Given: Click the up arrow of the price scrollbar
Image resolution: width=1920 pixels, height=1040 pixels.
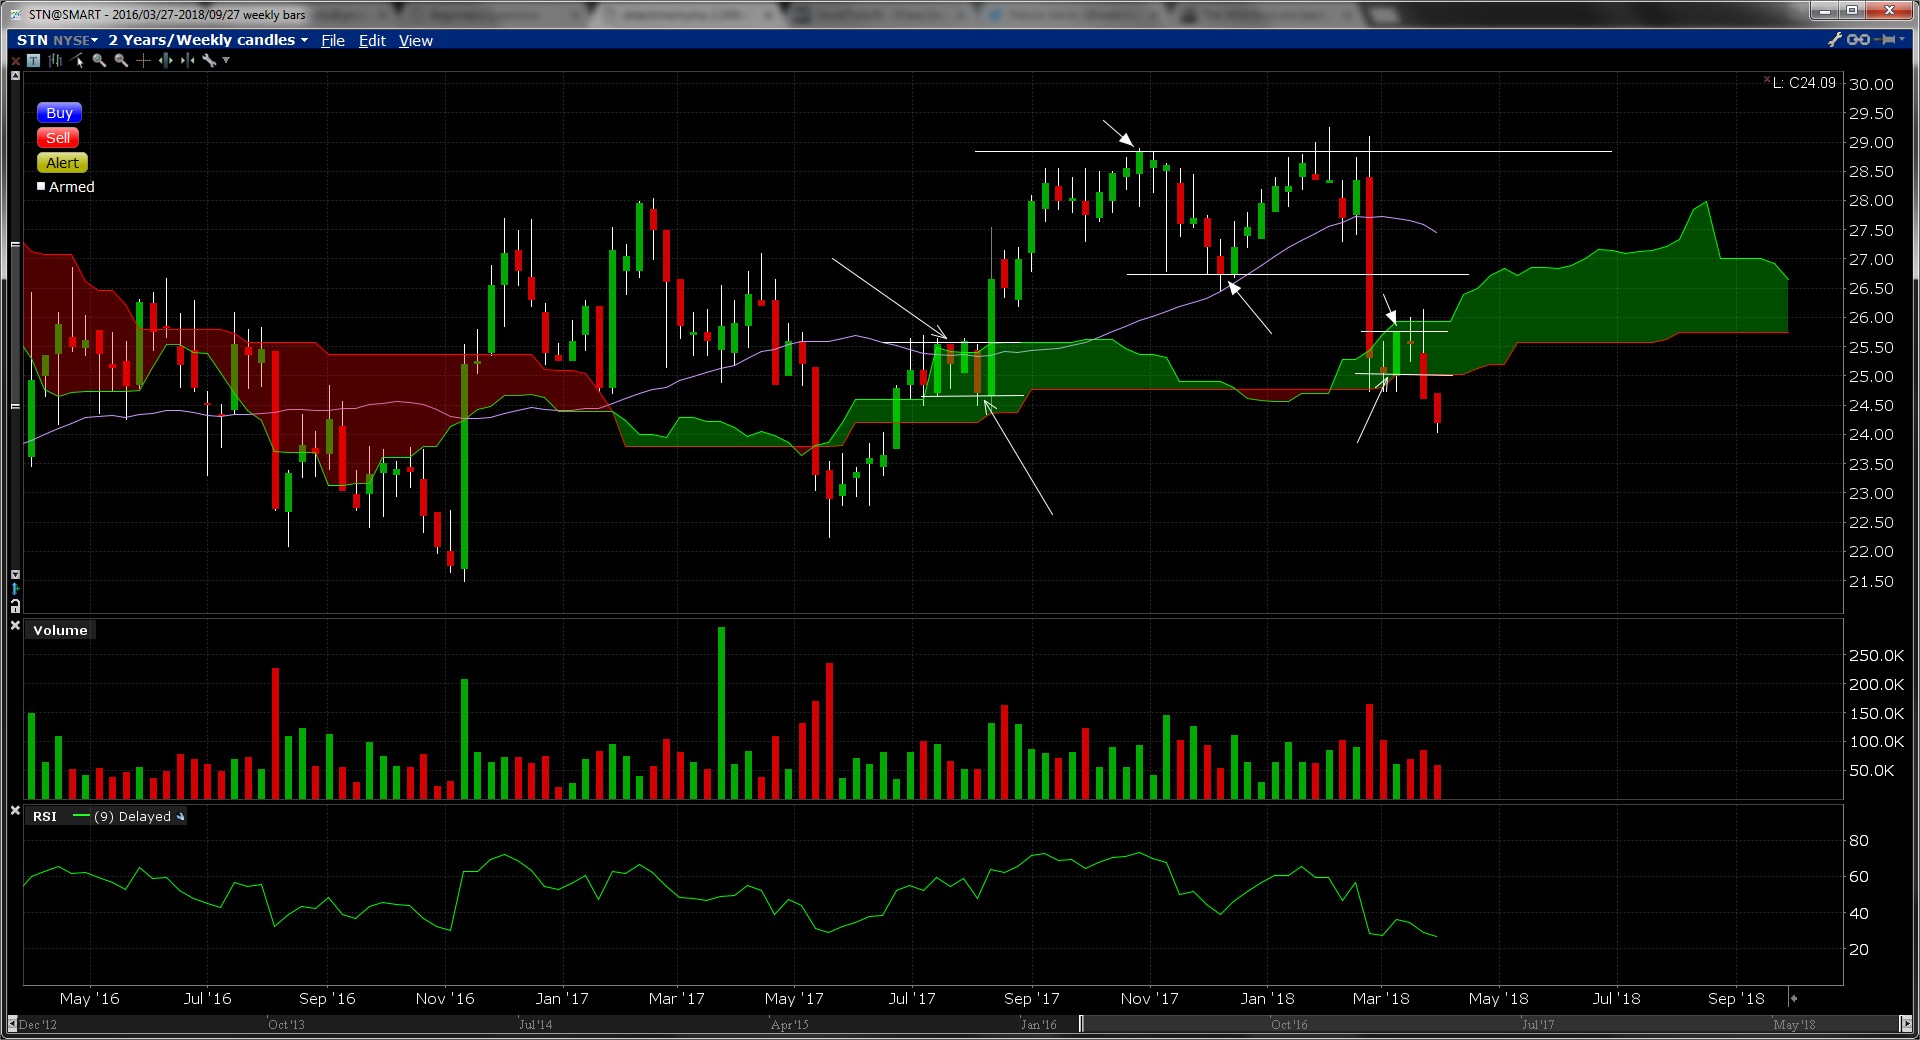Looking at the screenshot, I should (x=15, y=76).
